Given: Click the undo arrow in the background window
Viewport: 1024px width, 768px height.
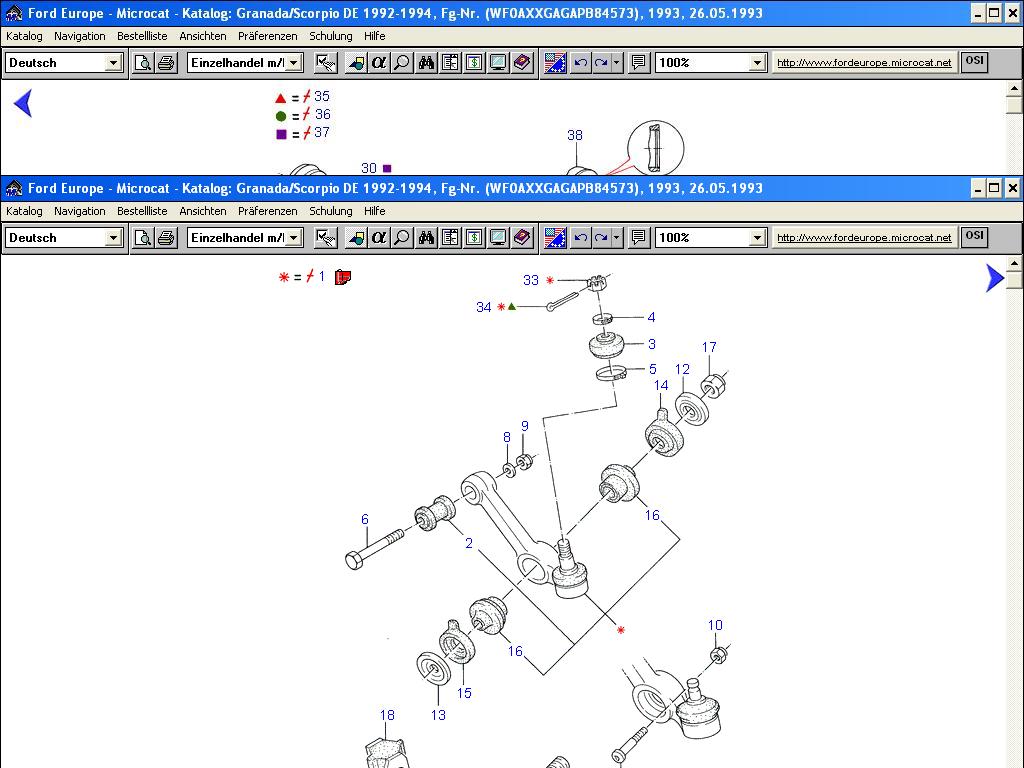Looking at the screenshot, I should pos(580,63).
